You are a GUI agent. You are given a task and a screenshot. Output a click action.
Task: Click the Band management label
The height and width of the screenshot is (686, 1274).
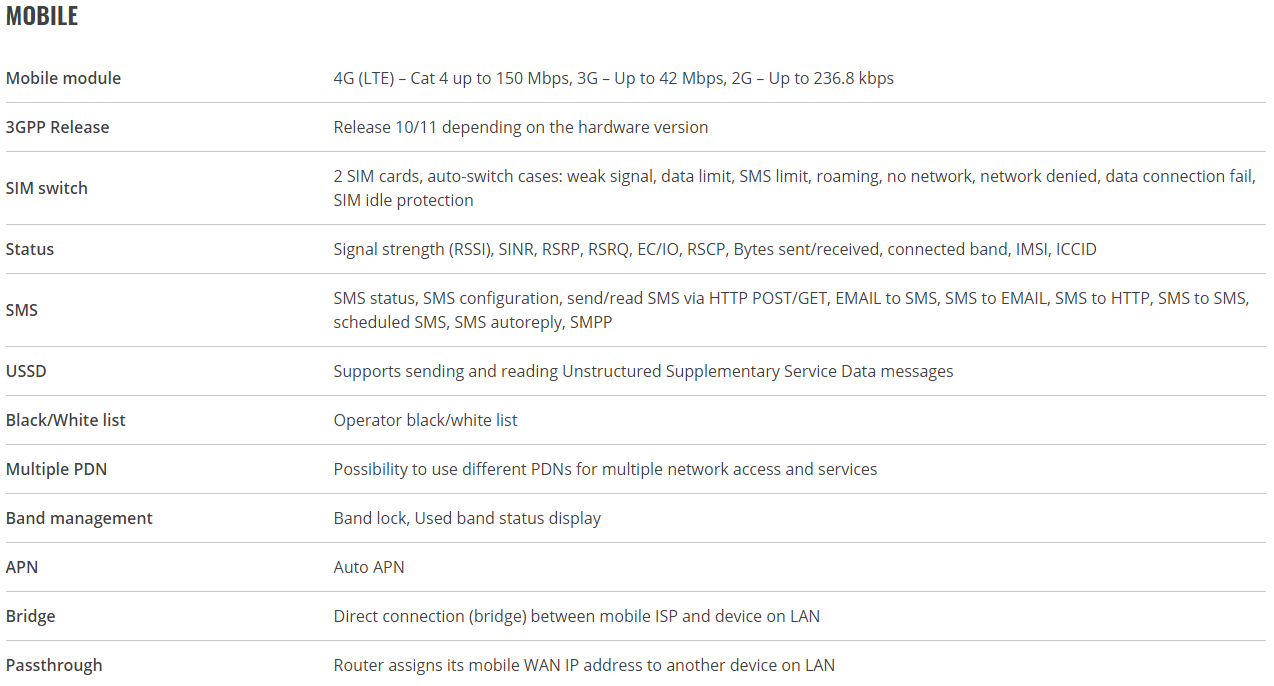pyautogui.click(x=79, y=518)
